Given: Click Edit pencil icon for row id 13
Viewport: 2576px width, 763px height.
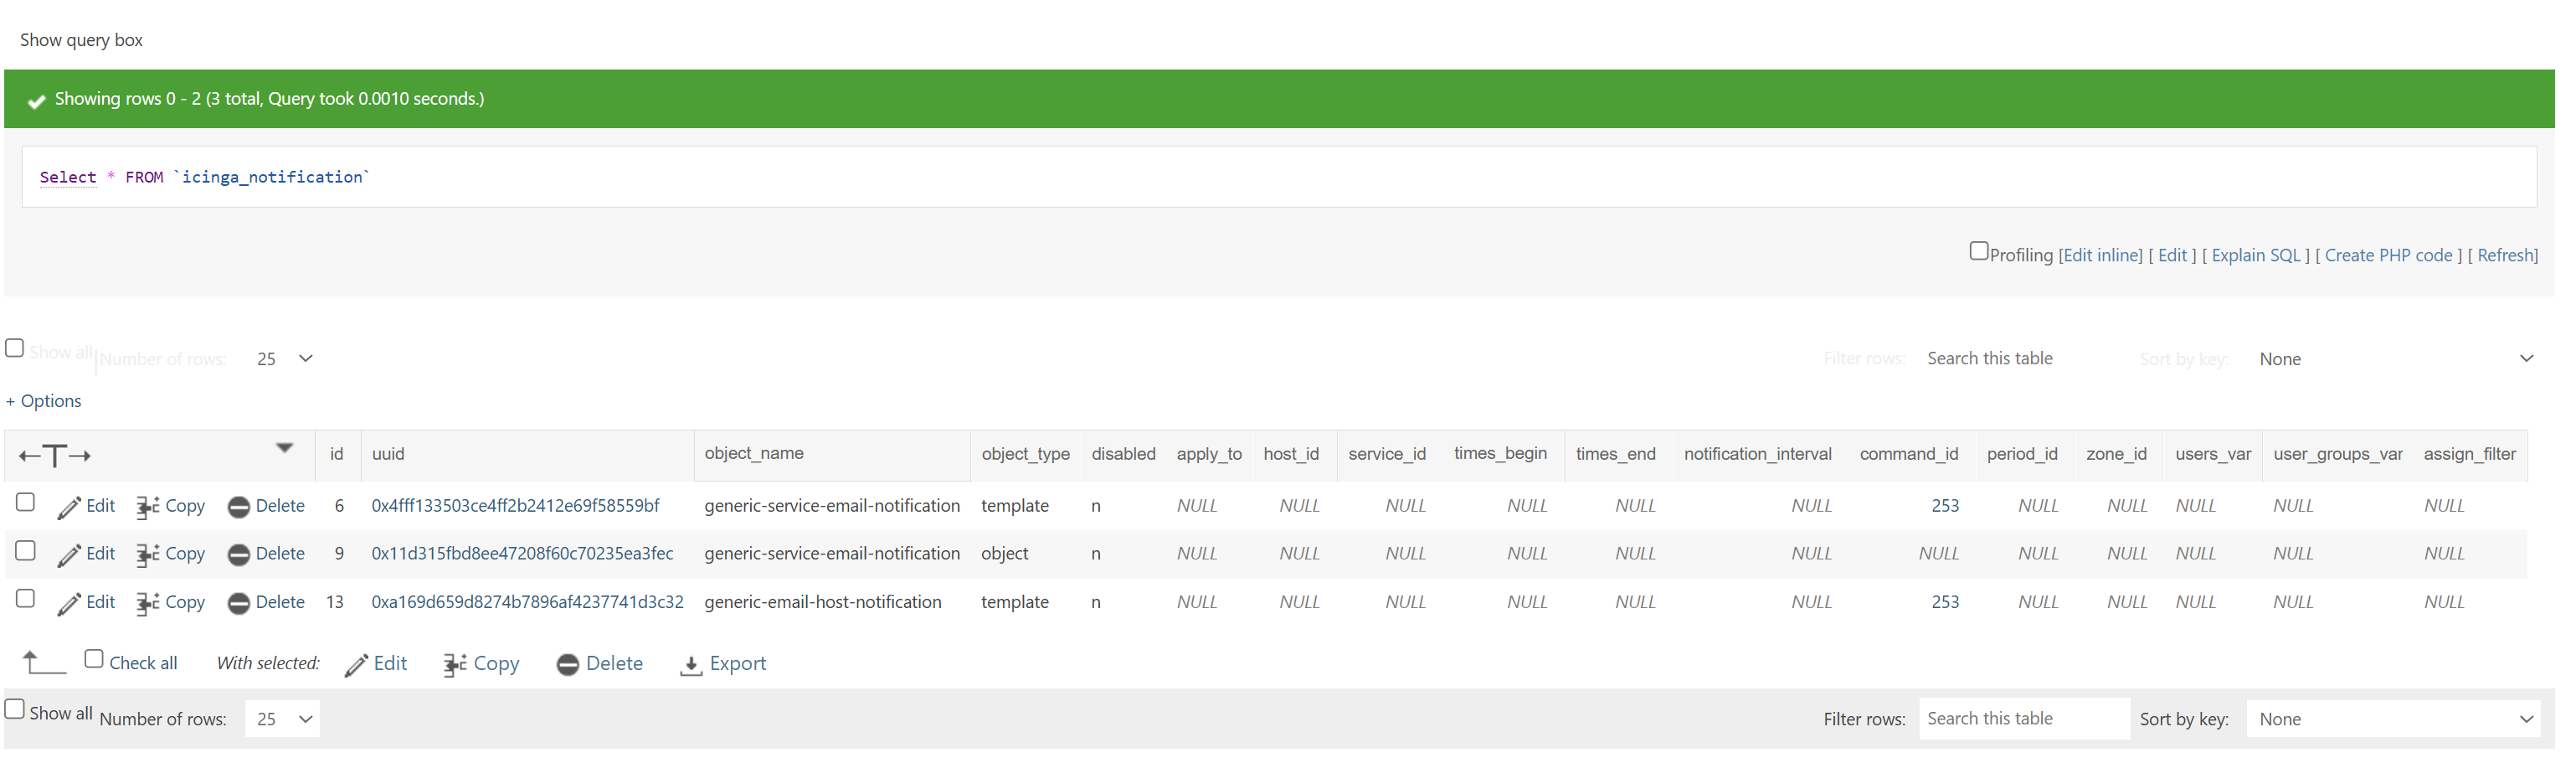Looking at the screenshot, I should (69, 603).
